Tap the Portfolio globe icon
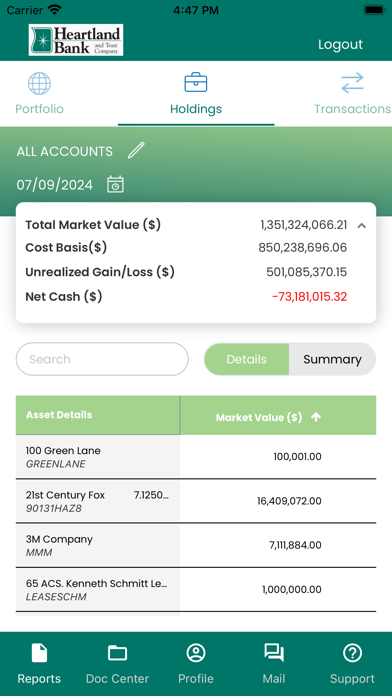The image size is (392, 696). tap(40, 83)
